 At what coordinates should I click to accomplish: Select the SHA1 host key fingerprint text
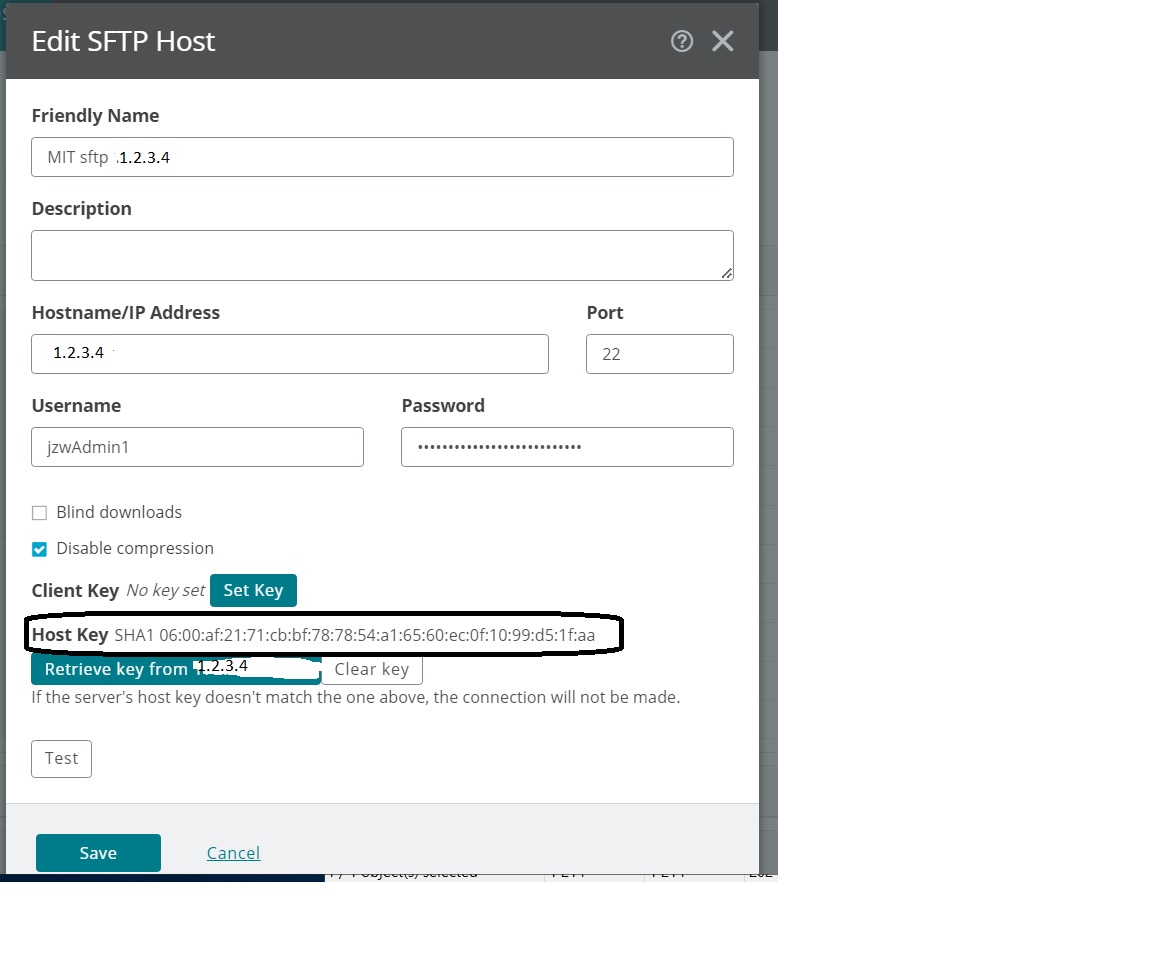(x=355, y=636)
